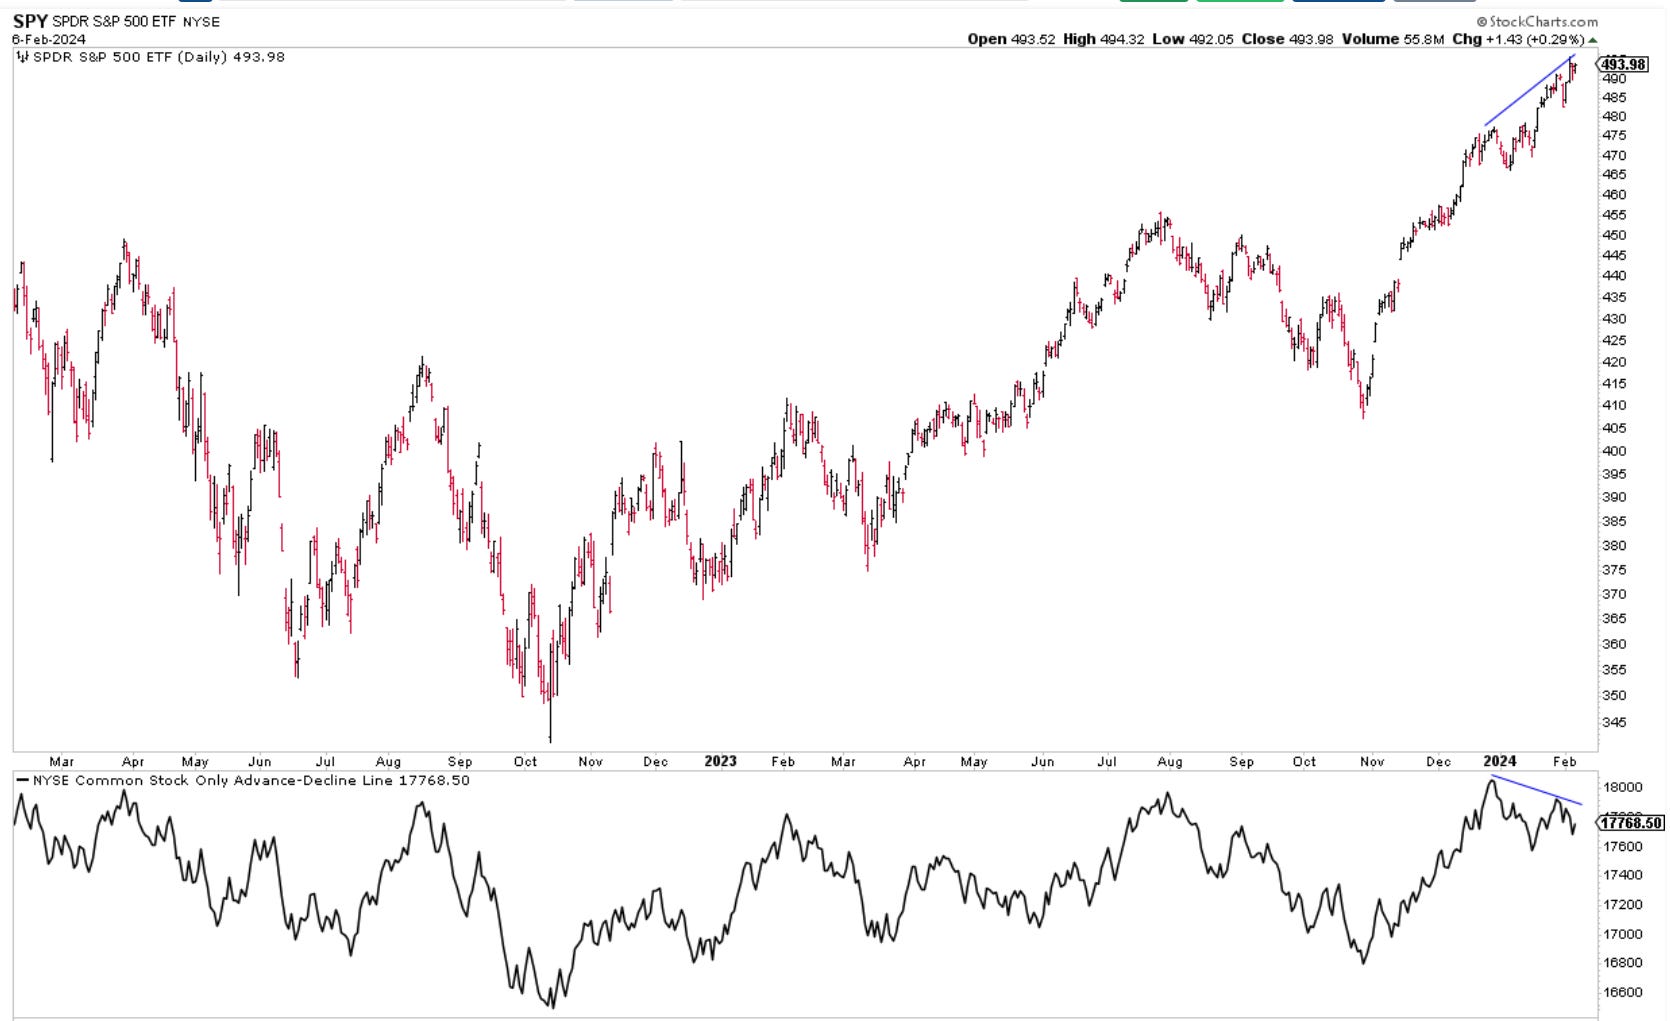The height and width of the screenshot is (1021, 1670).
Task: Click the SPDR S&P 500 ETF (Daily) legend
Action: point(159,57)
